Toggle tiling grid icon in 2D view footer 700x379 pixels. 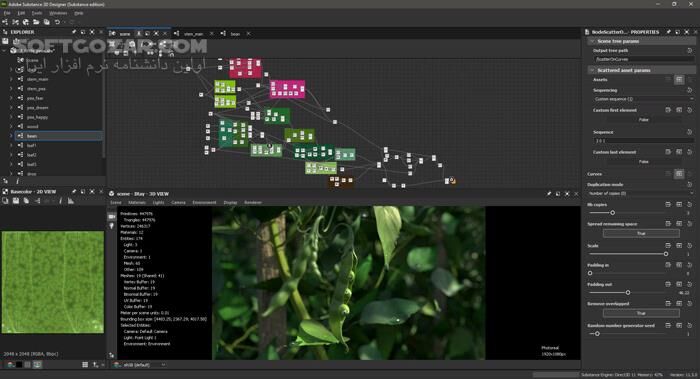(x=85, y=365)
